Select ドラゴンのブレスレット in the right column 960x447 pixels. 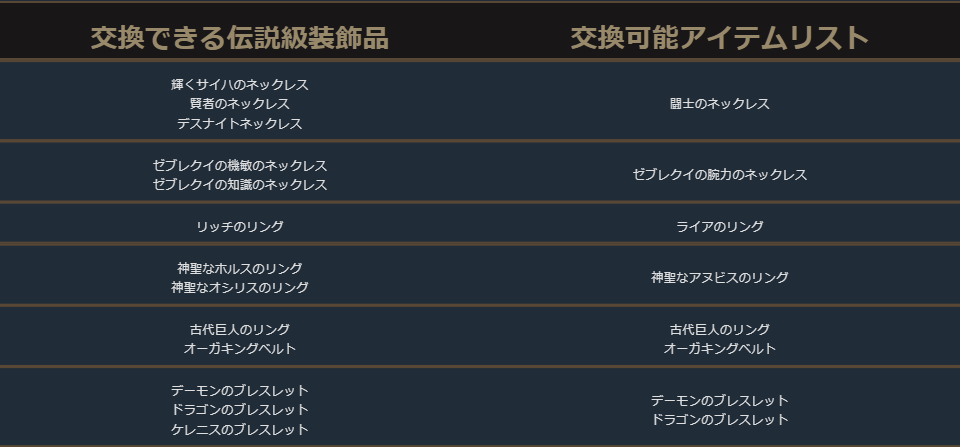[720, 420]
